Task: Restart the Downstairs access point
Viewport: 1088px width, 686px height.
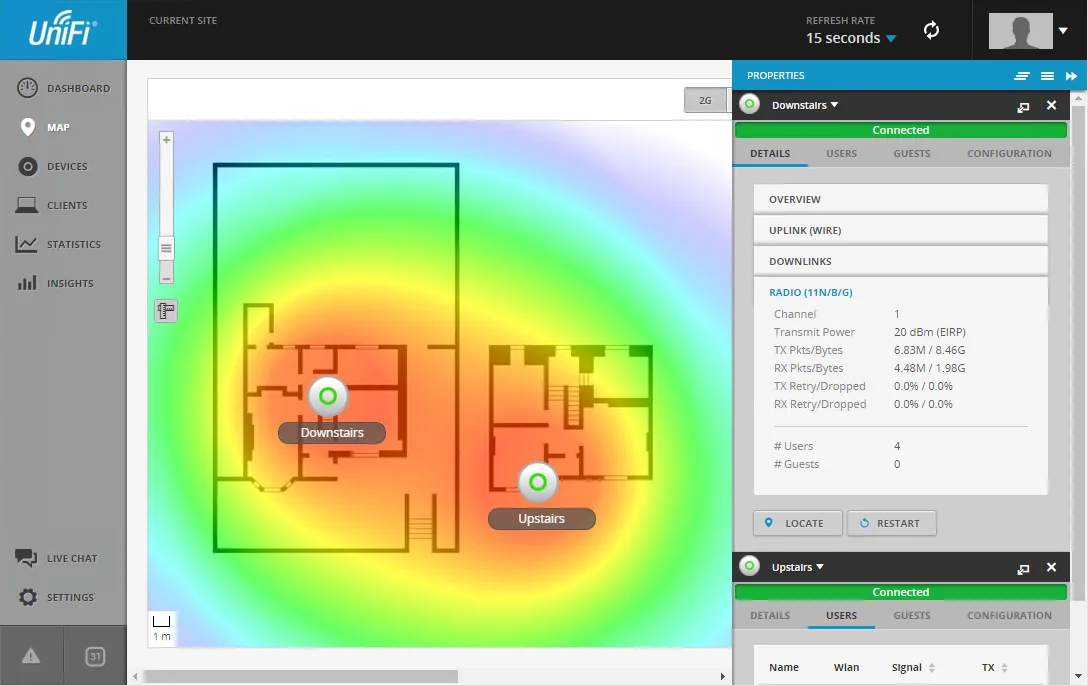Action: click(x=892, y=524)
